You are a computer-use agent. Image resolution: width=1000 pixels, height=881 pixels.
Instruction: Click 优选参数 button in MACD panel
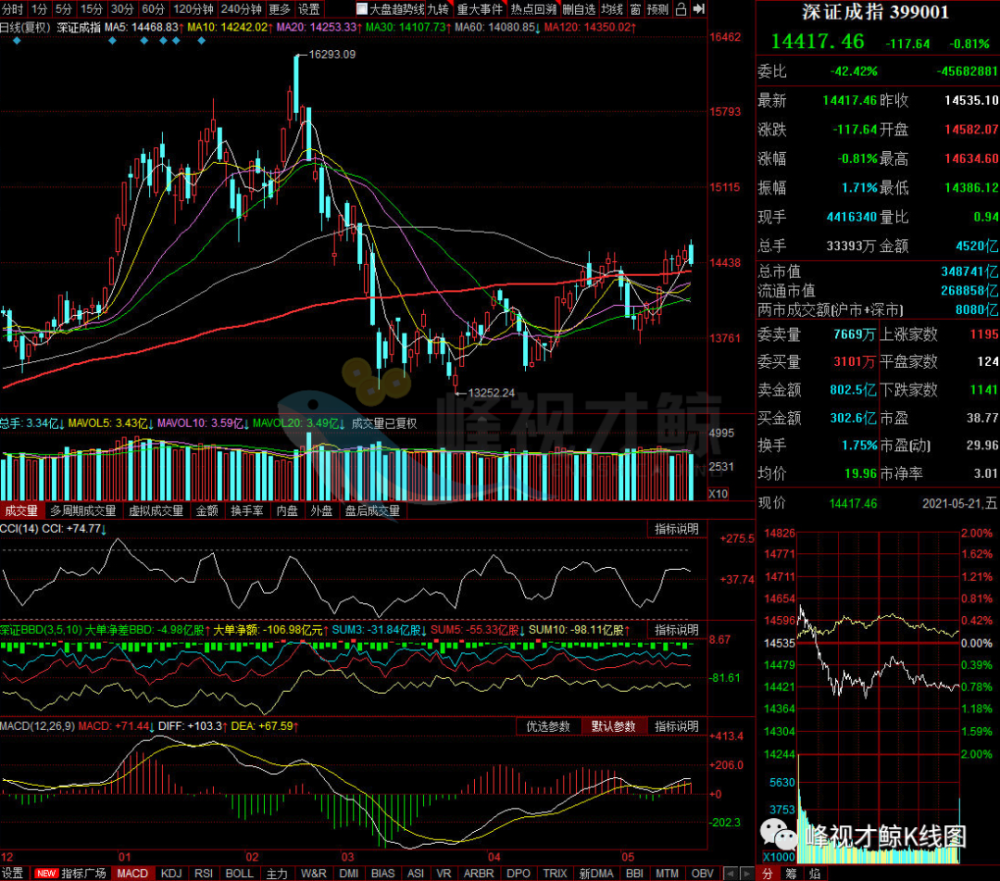click(548, 726)
